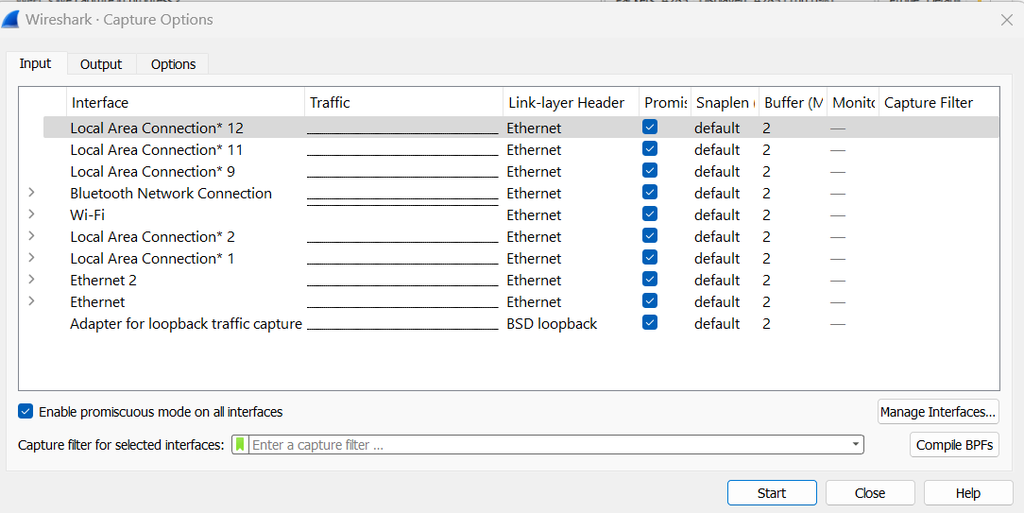The height and width of the screenshot is (513, 1024).
Task: Expand the Ethernet 2 interface row
Action: pyautogui.click(x=31, y=280)
